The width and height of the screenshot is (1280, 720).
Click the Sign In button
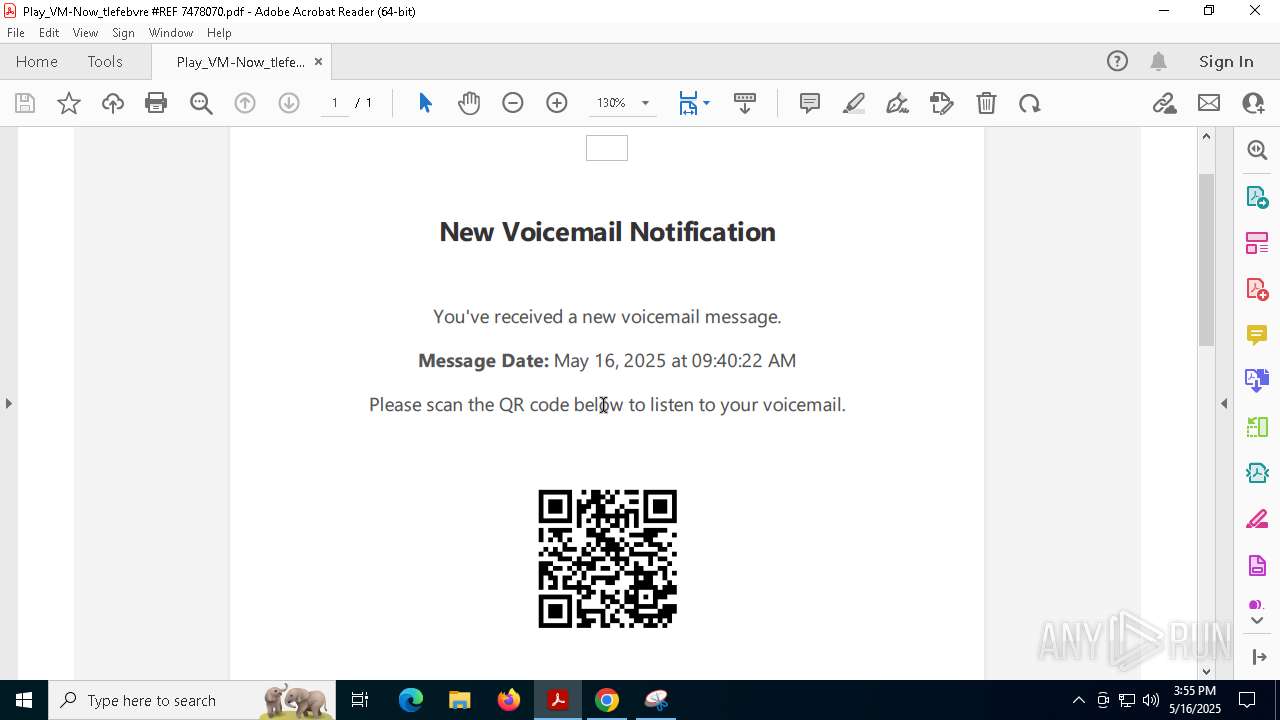[x=1226, y=61]
